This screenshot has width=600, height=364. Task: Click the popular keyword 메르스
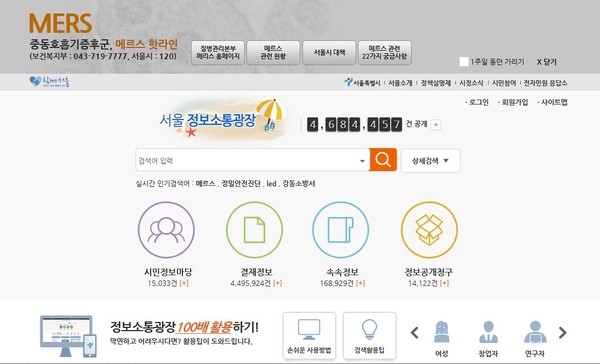205,183
